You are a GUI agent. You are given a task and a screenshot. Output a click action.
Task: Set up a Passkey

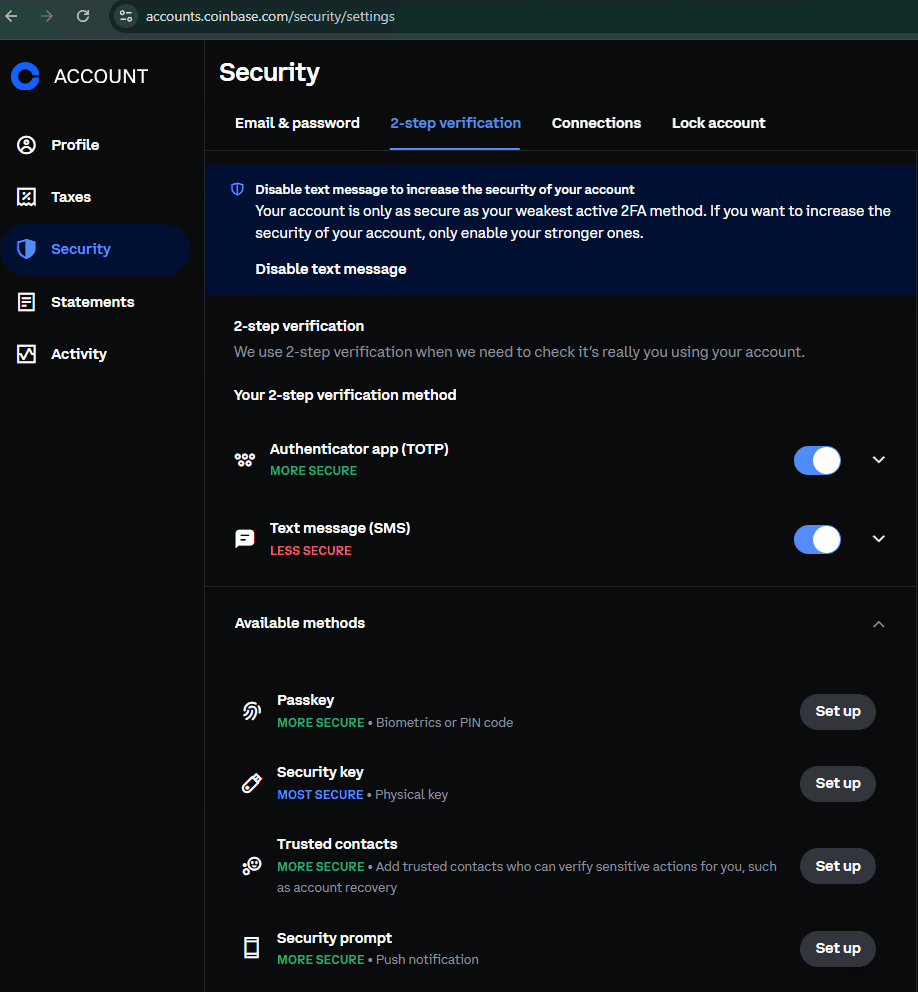coord(837,711)
